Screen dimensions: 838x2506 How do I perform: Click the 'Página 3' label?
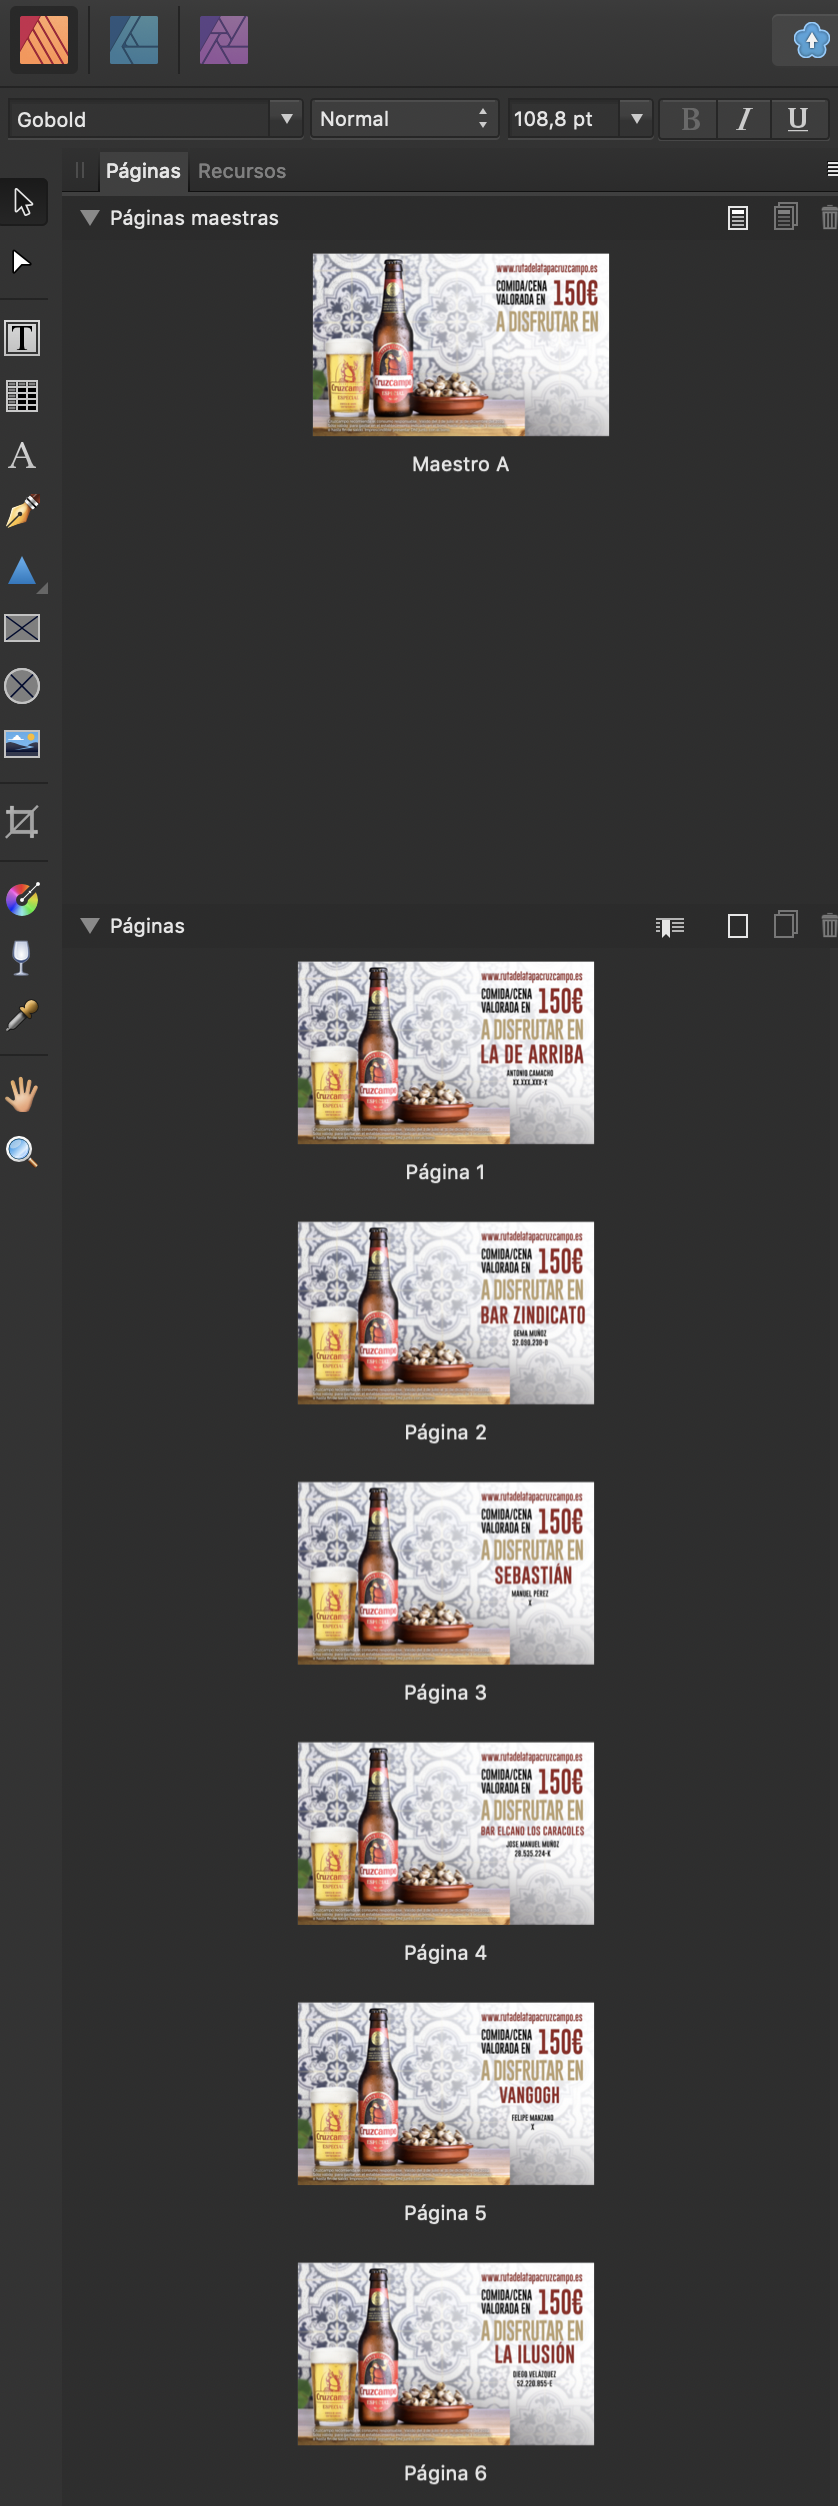click(445, 1693)
